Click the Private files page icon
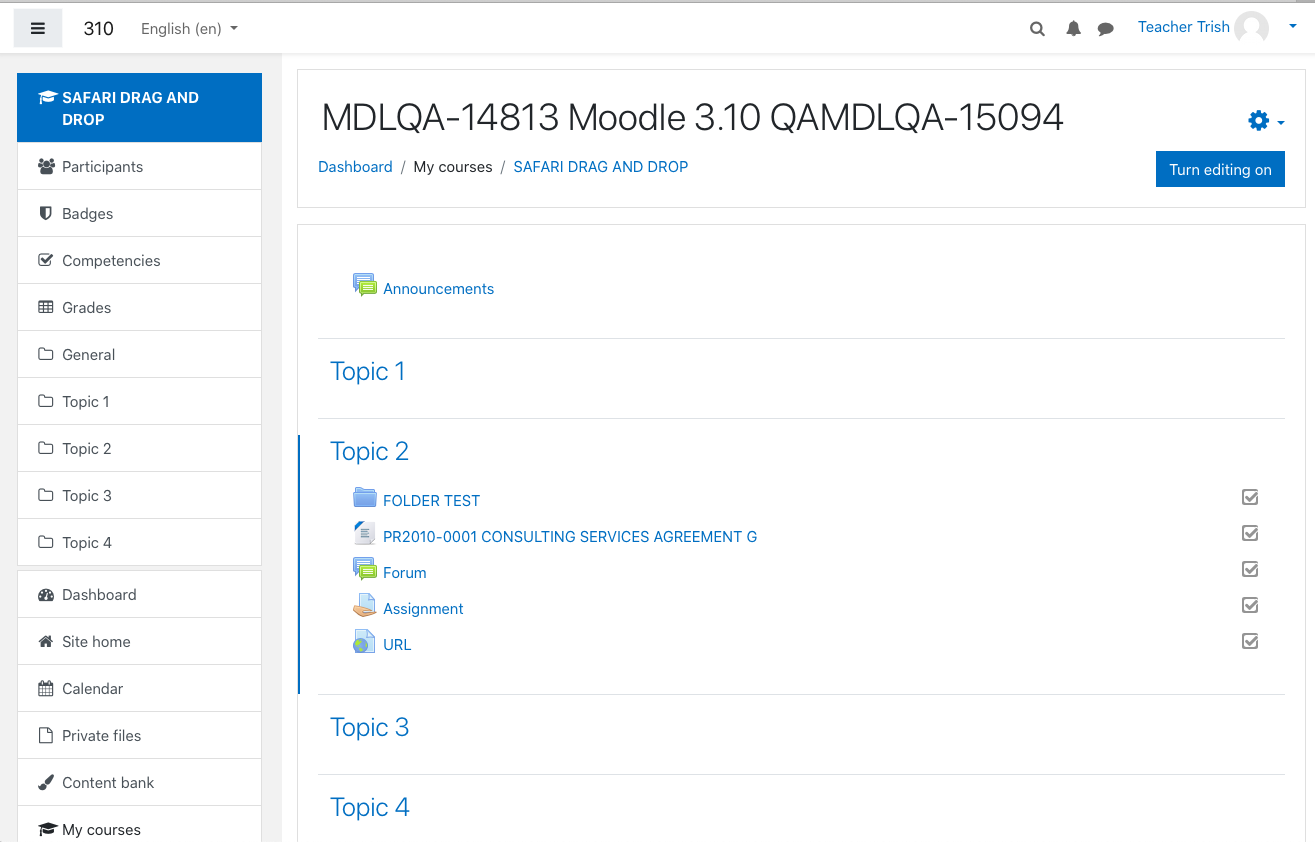 46,735
